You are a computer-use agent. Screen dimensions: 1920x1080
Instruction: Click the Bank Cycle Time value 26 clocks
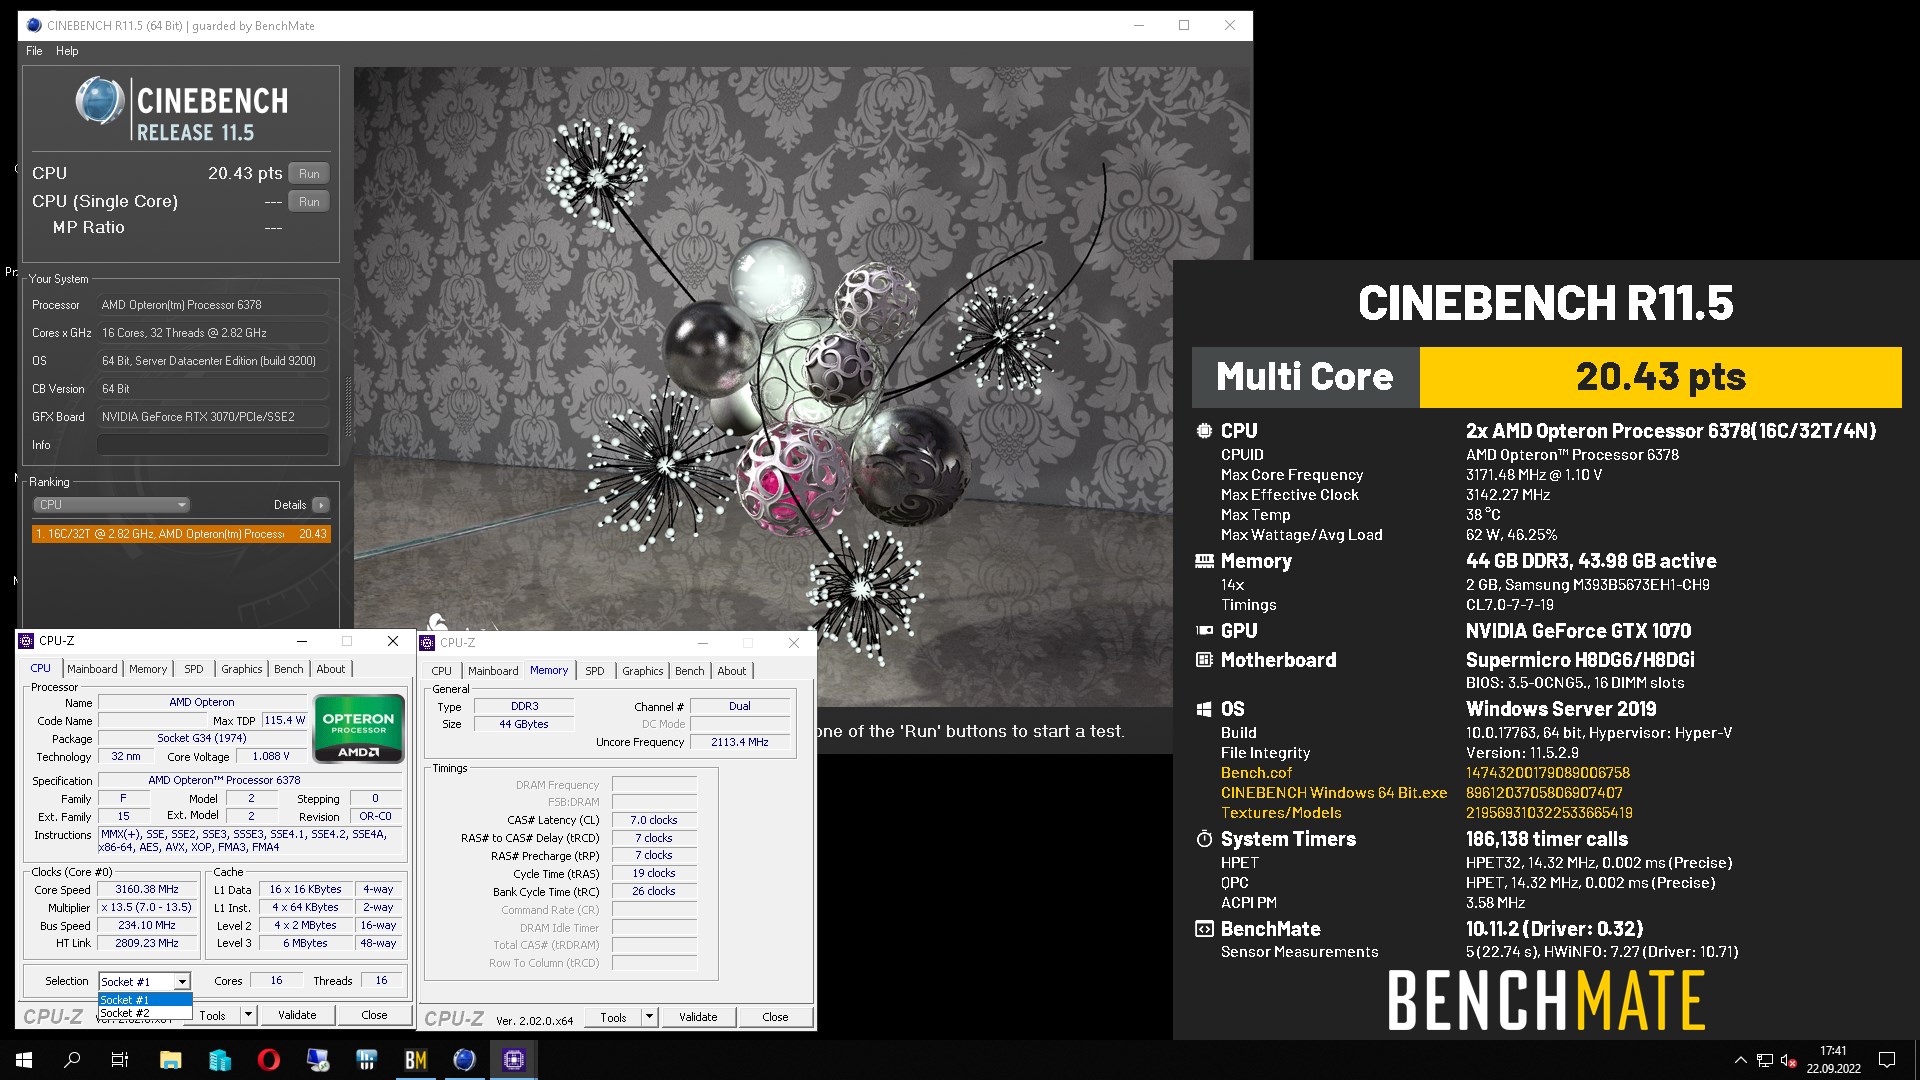pos(654,891)
